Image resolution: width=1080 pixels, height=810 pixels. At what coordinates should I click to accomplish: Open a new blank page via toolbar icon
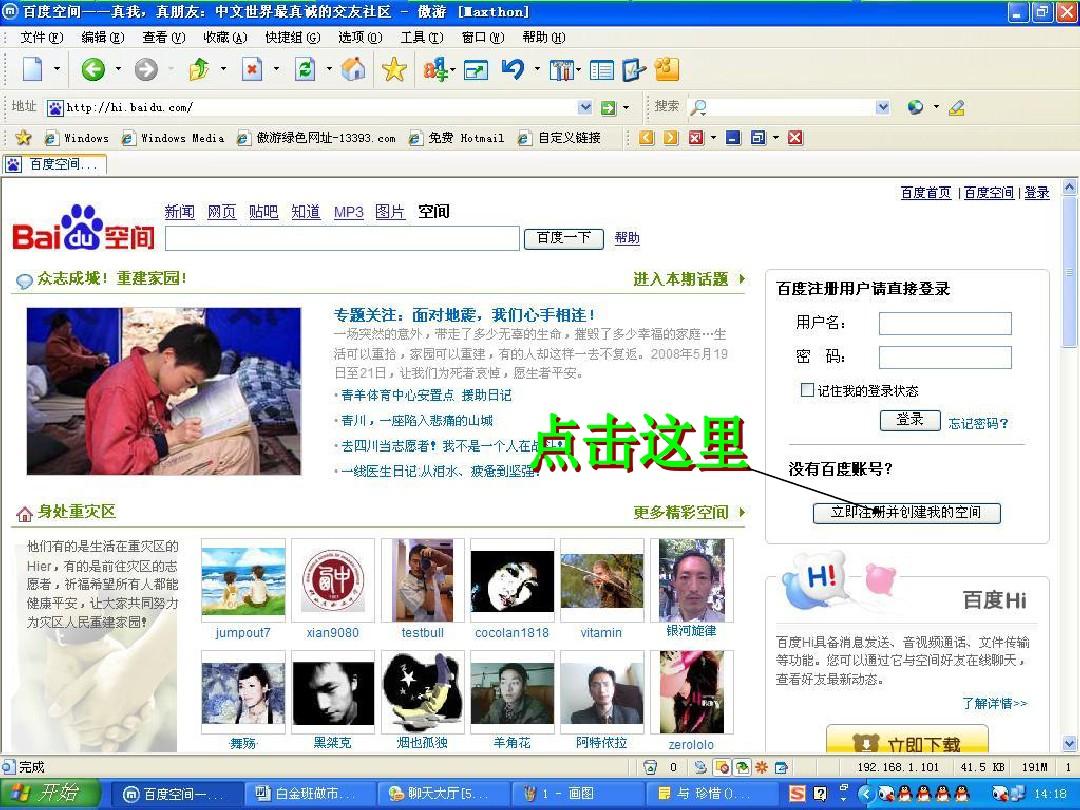click(32, 69)
